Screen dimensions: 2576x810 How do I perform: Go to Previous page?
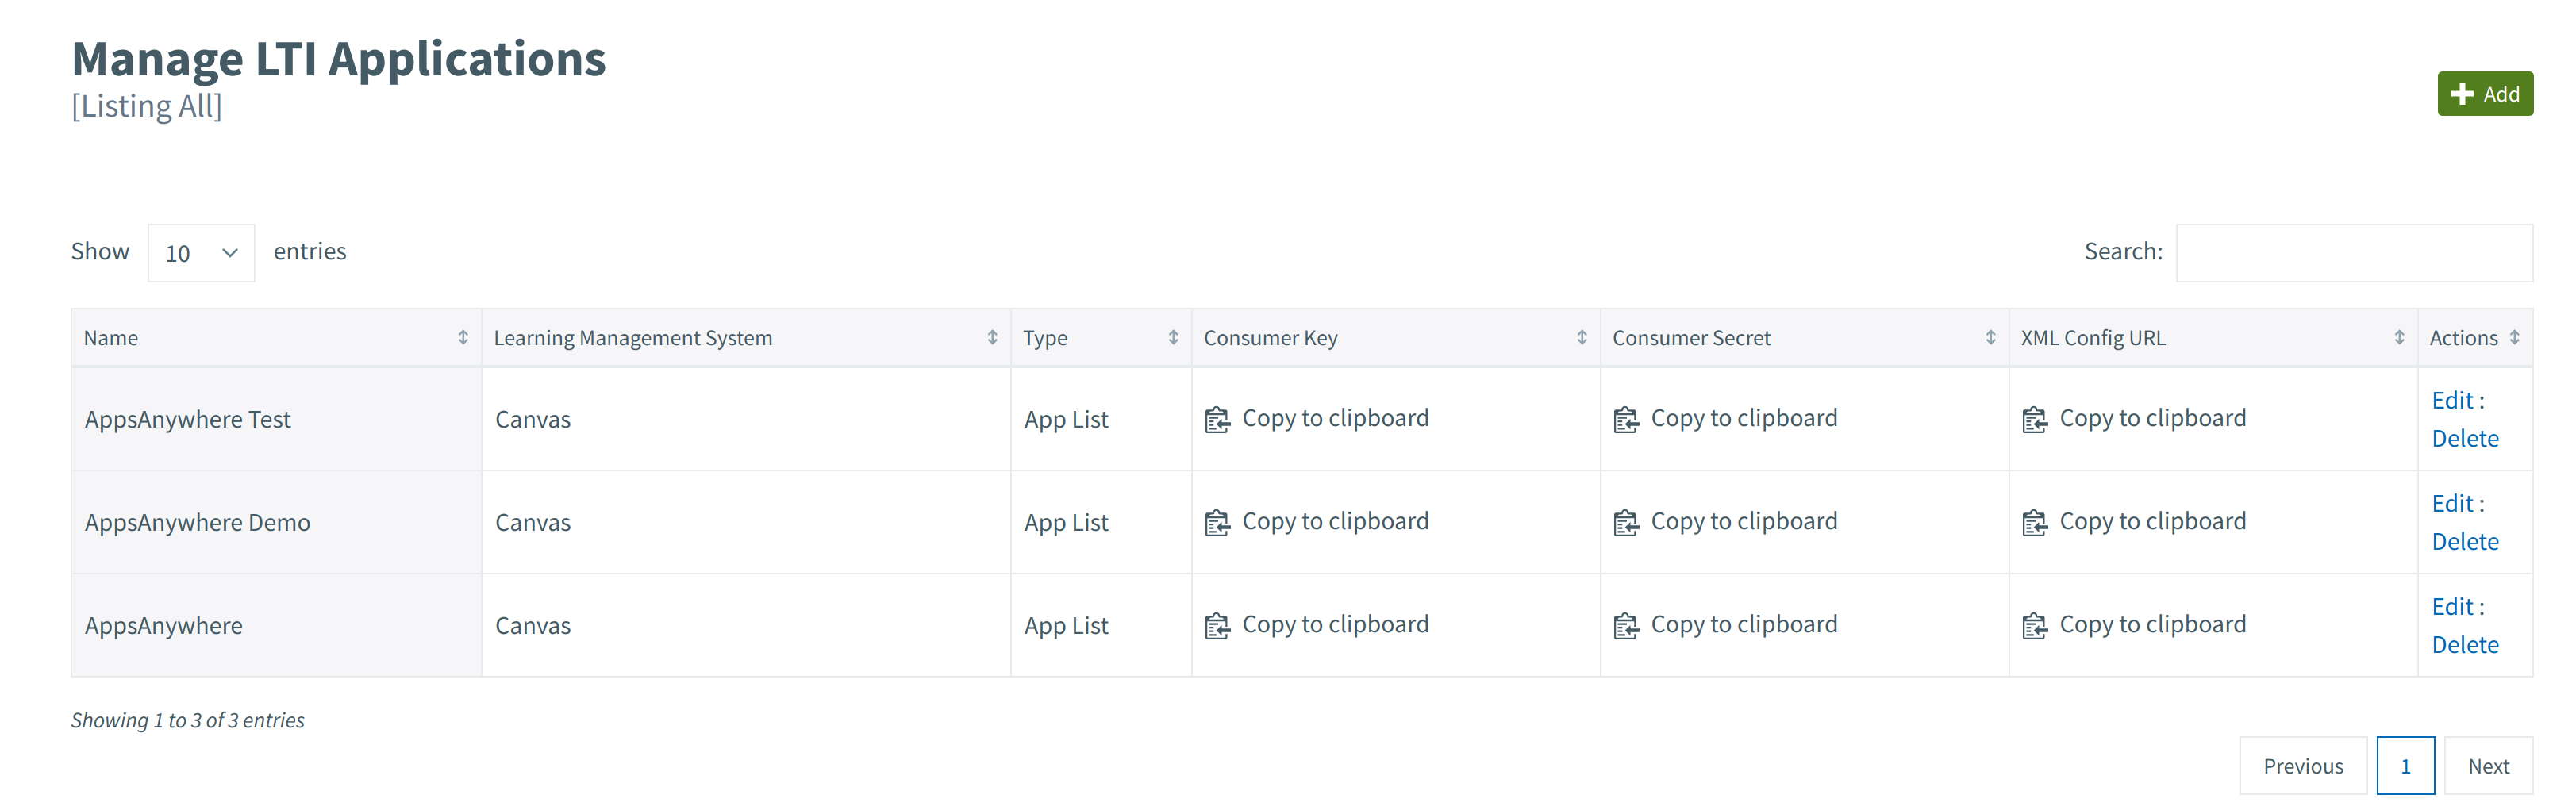pos(2303,766)
